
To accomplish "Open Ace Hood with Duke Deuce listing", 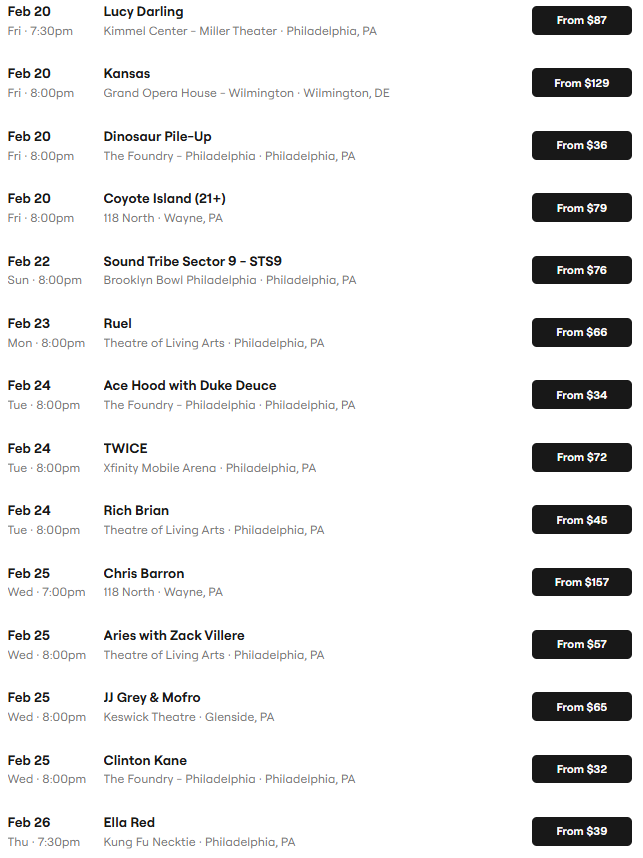I will click(x=190, y=385).
